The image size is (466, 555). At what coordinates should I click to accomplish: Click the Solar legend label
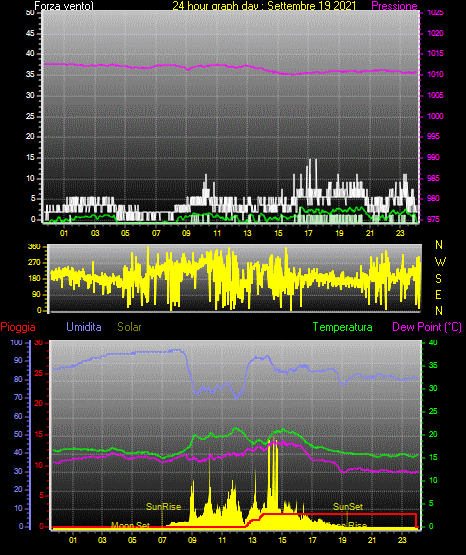(x=129, y=327)
